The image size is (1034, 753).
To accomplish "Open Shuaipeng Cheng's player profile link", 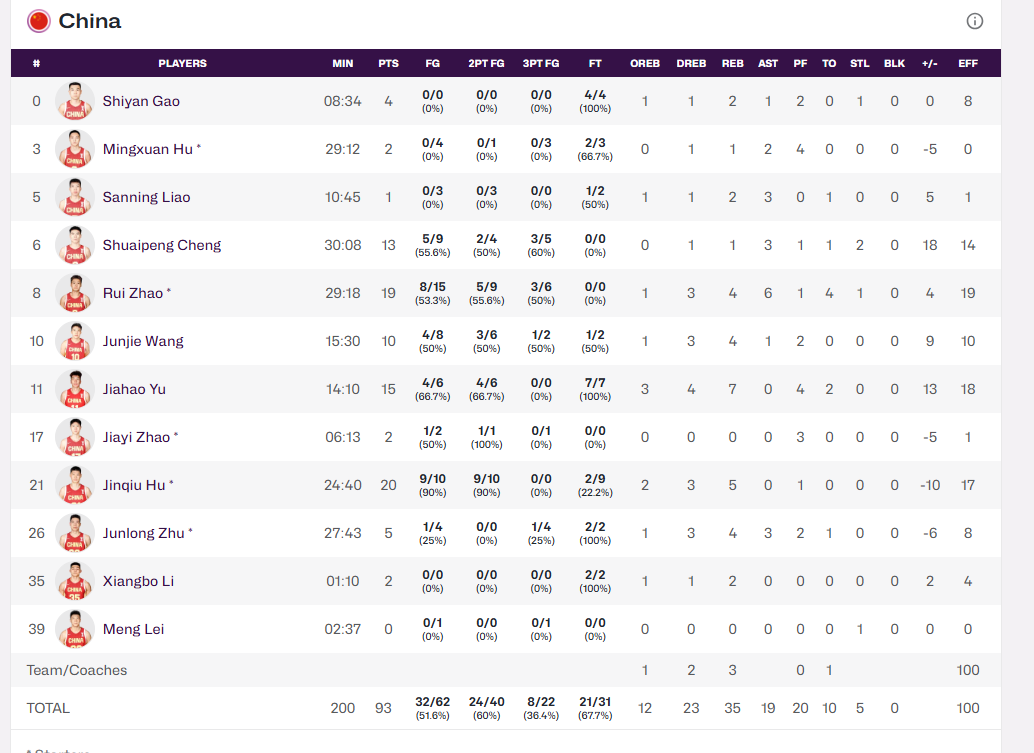I will [161, 245].
